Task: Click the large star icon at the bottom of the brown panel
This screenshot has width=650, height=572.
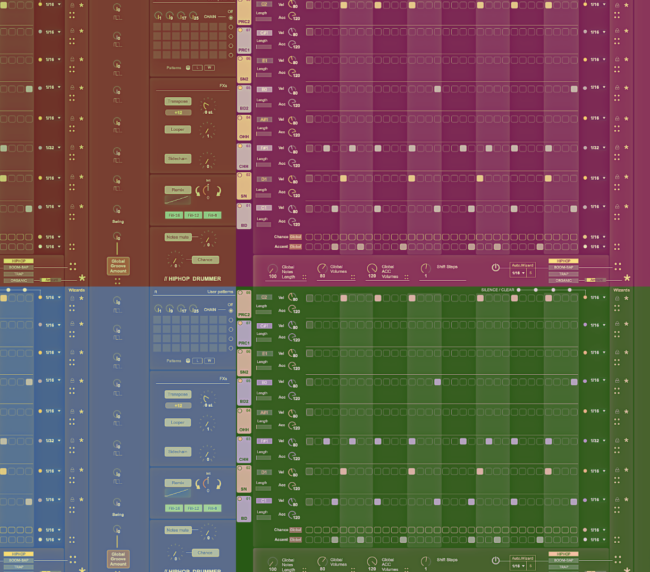Action: tap(82, 278)
